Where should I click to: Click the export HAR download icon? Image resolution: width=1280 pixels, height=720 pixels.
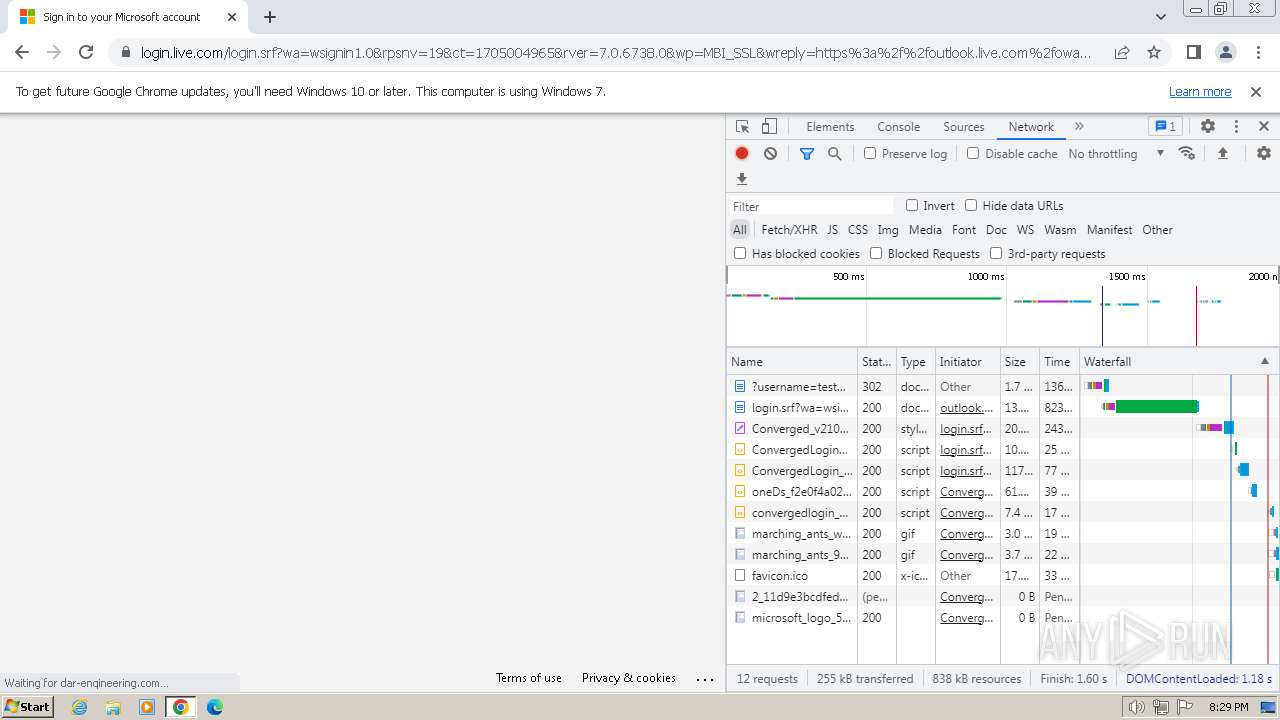(x=742, y=179)
